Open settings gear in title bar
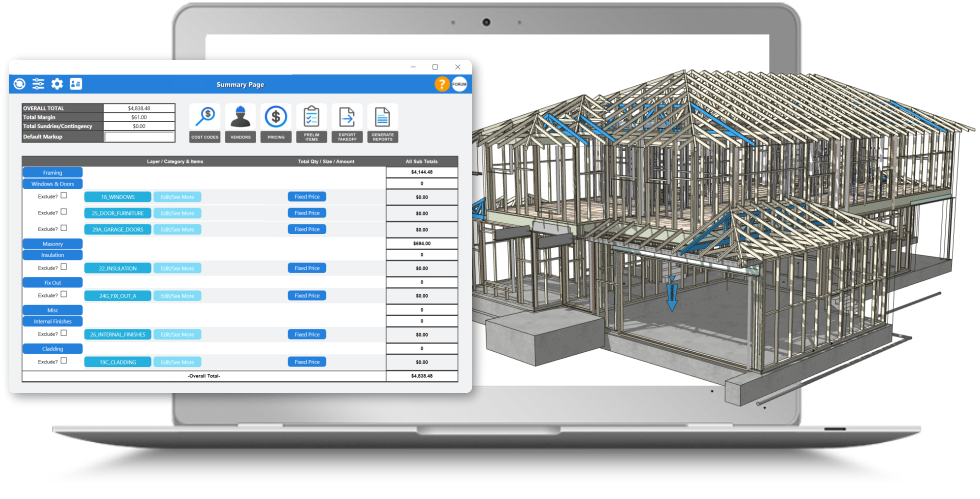The image size is (980, 499). pos(57,84)
